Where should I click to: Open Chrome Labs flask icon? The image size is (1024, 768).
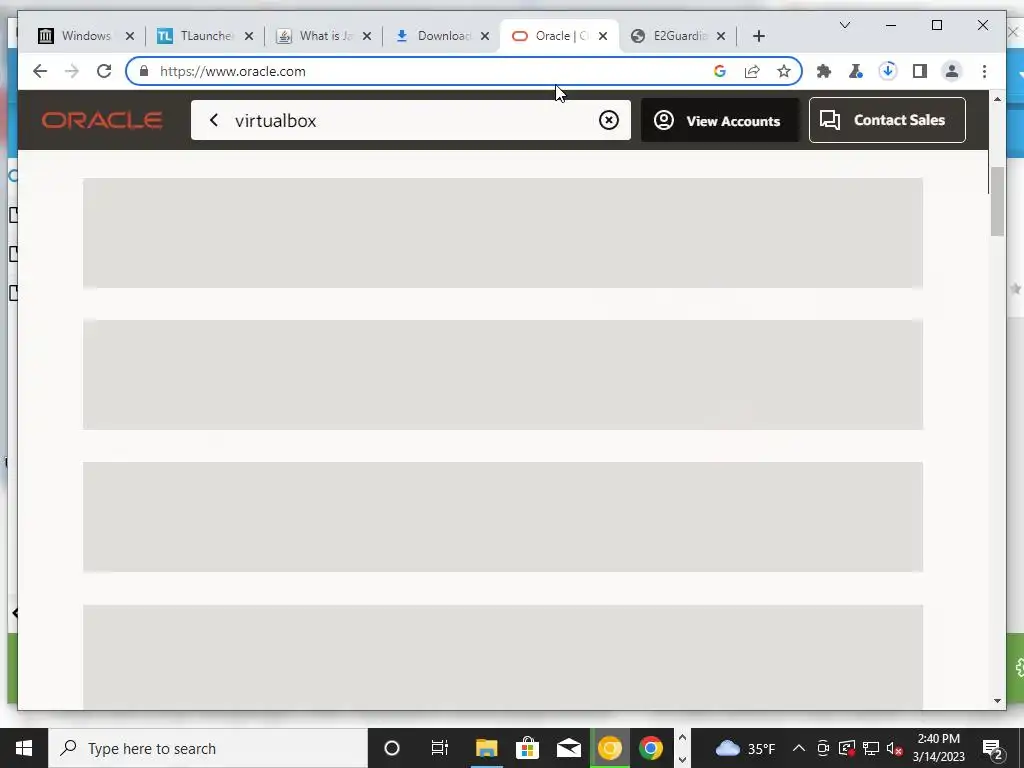856,71
